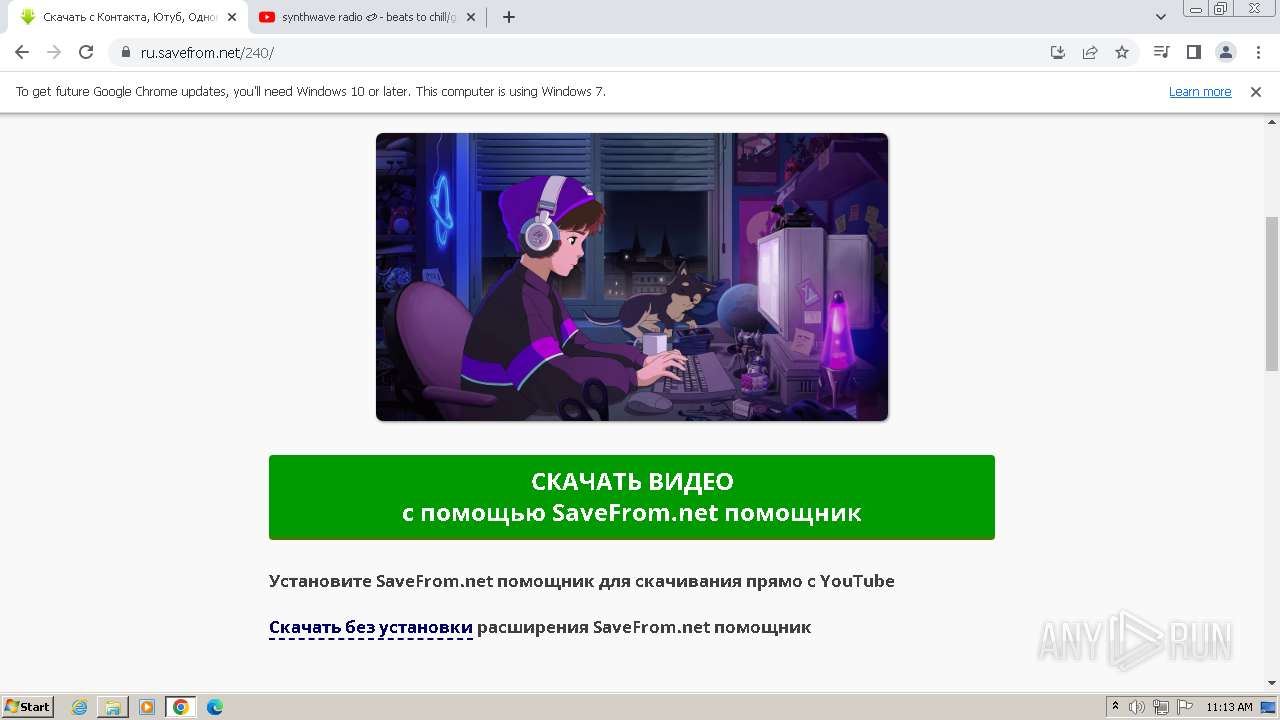
Task: Launch Microsoft Edge from the taskbar
Action: (x=215, y=707)
